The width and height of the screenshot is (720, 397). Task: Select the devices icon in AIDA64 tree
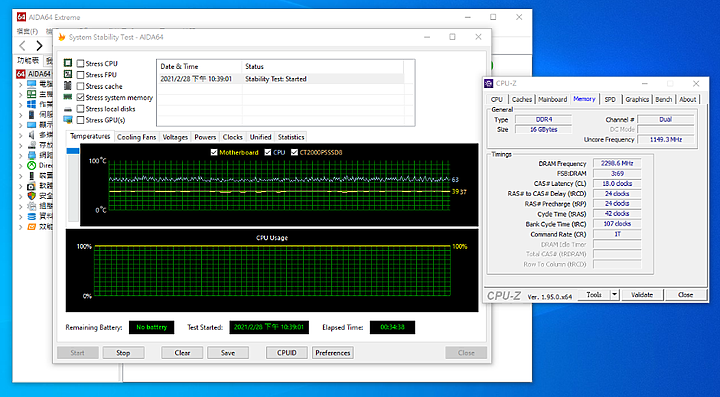click(x=31, y=176)
